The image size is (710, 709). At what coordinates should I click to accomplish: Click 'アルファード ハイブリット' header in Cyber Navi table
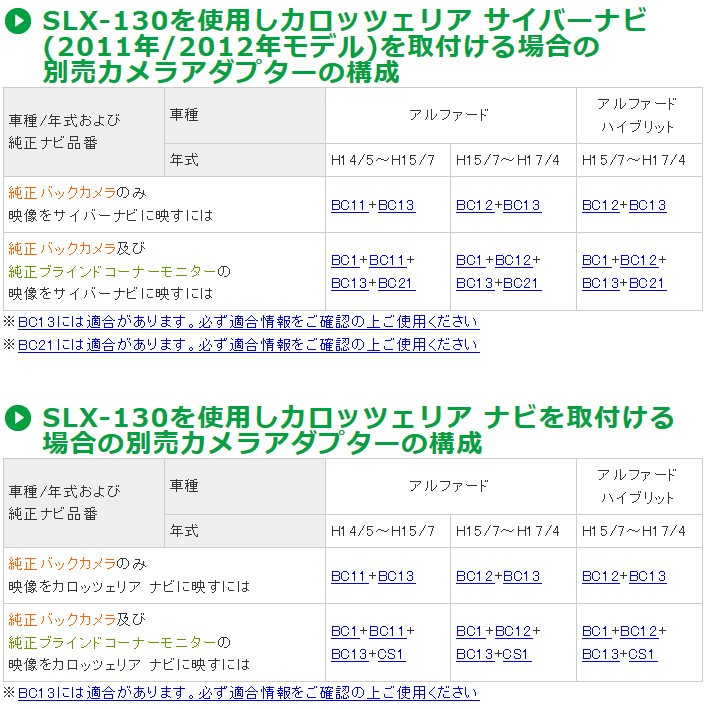click(x=639, y=115)
